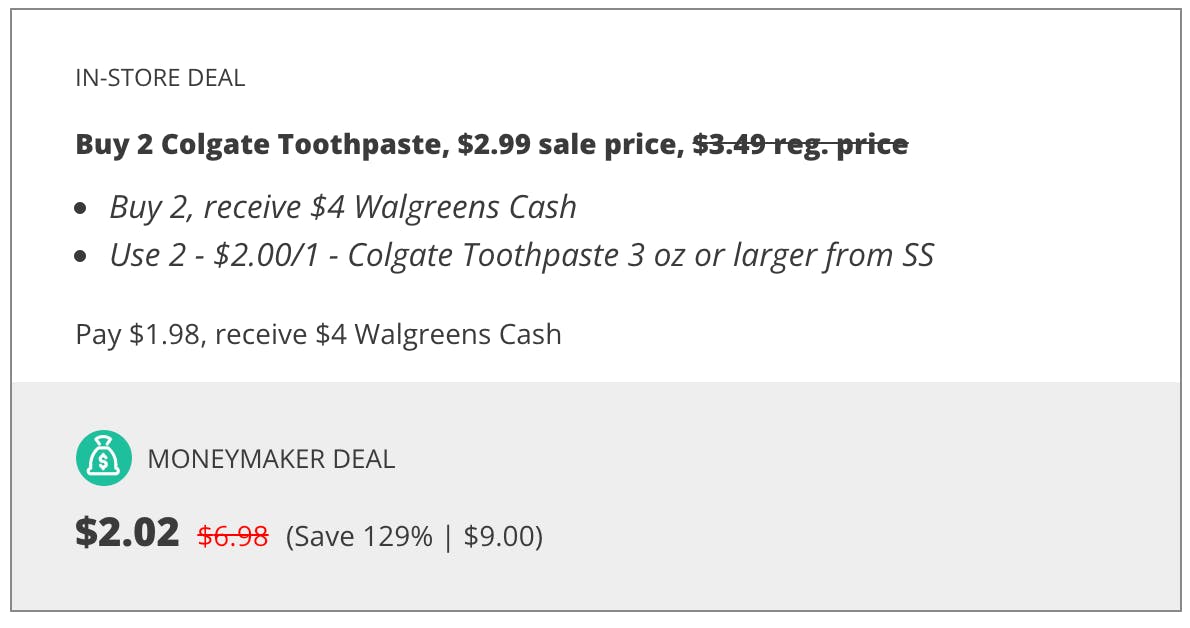Image resolution: width=1190 pixels, height=628 pixels.
Task: Click the second bullet point dot
Action: click(x=81, y=256)
